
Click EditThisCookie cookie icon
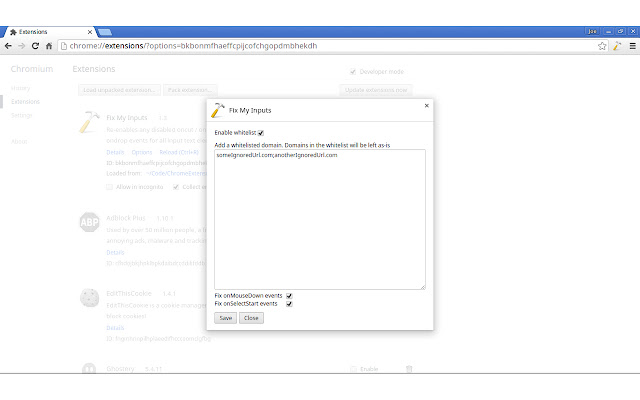pos(89,298)
